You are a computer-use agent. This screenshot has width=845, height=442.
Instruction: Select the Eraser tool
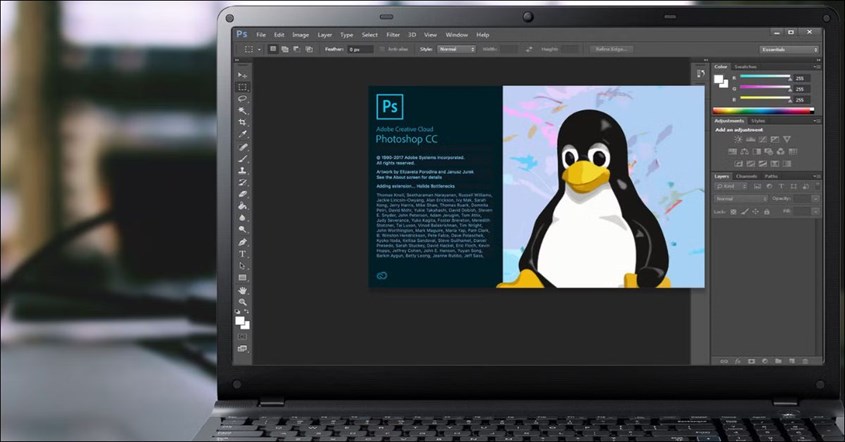(243, 194)
